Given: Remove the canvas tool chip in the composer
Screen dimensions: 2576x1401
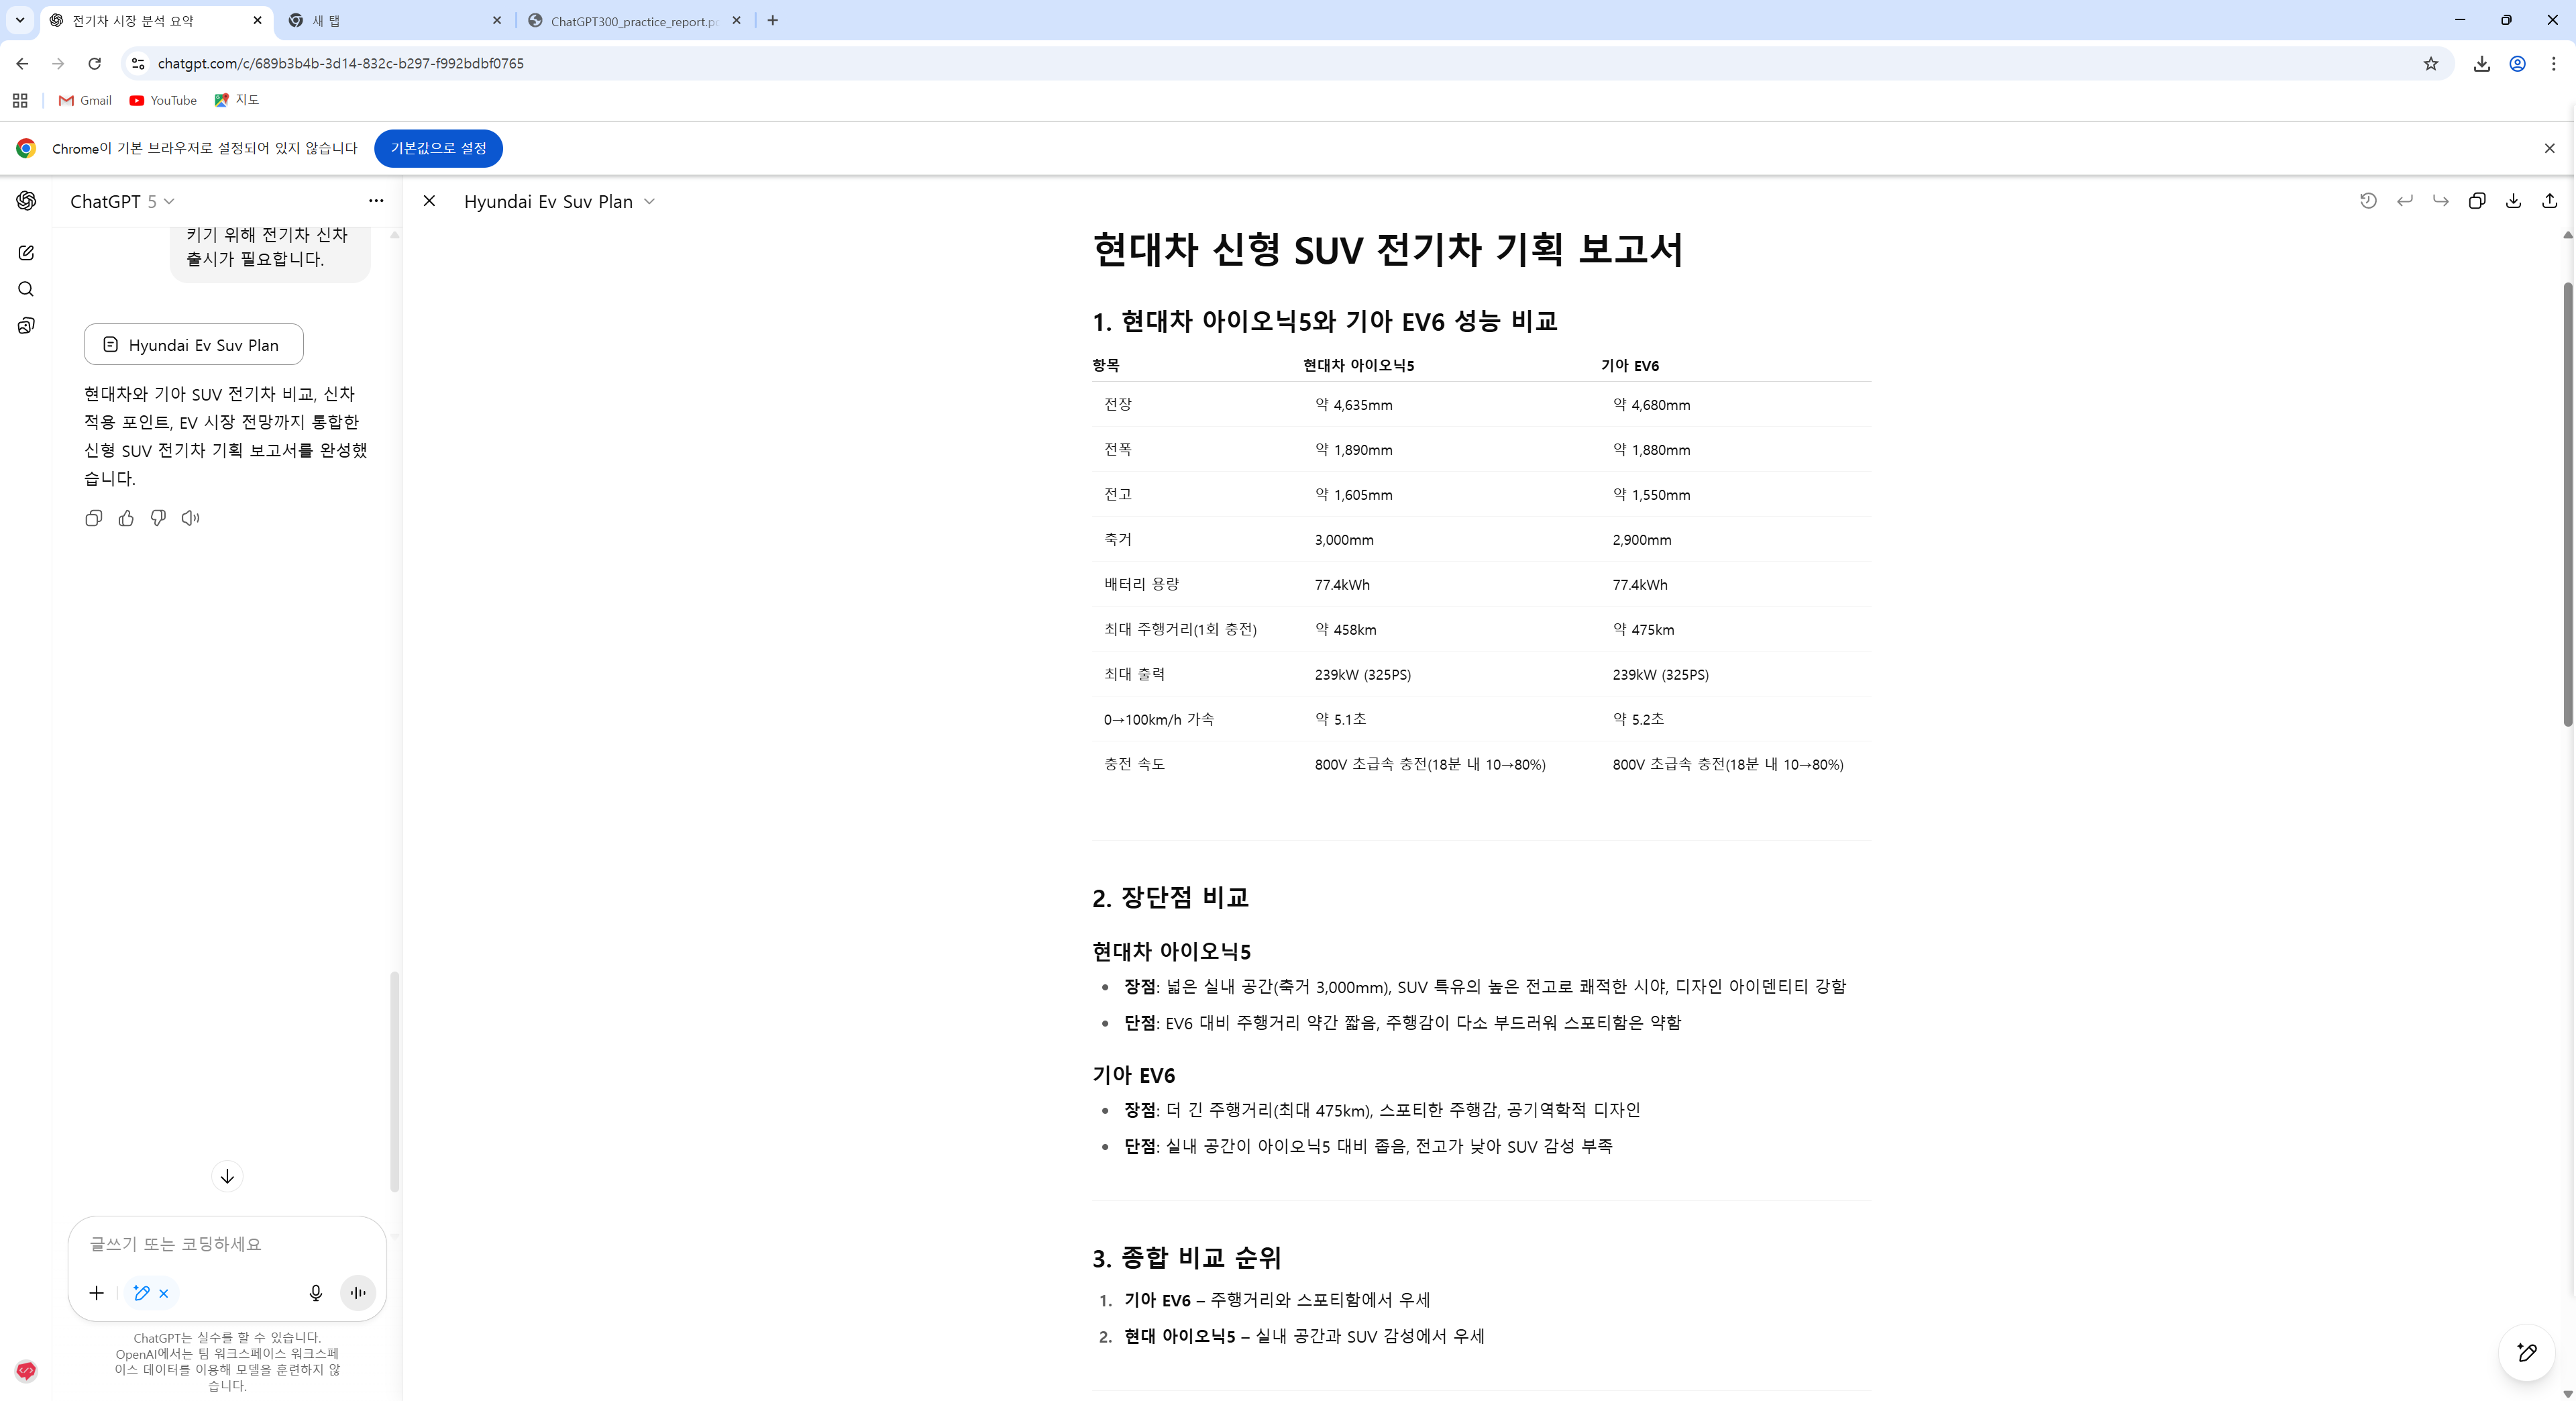Looking at the screenshot, I should [x=164, y=1293].
